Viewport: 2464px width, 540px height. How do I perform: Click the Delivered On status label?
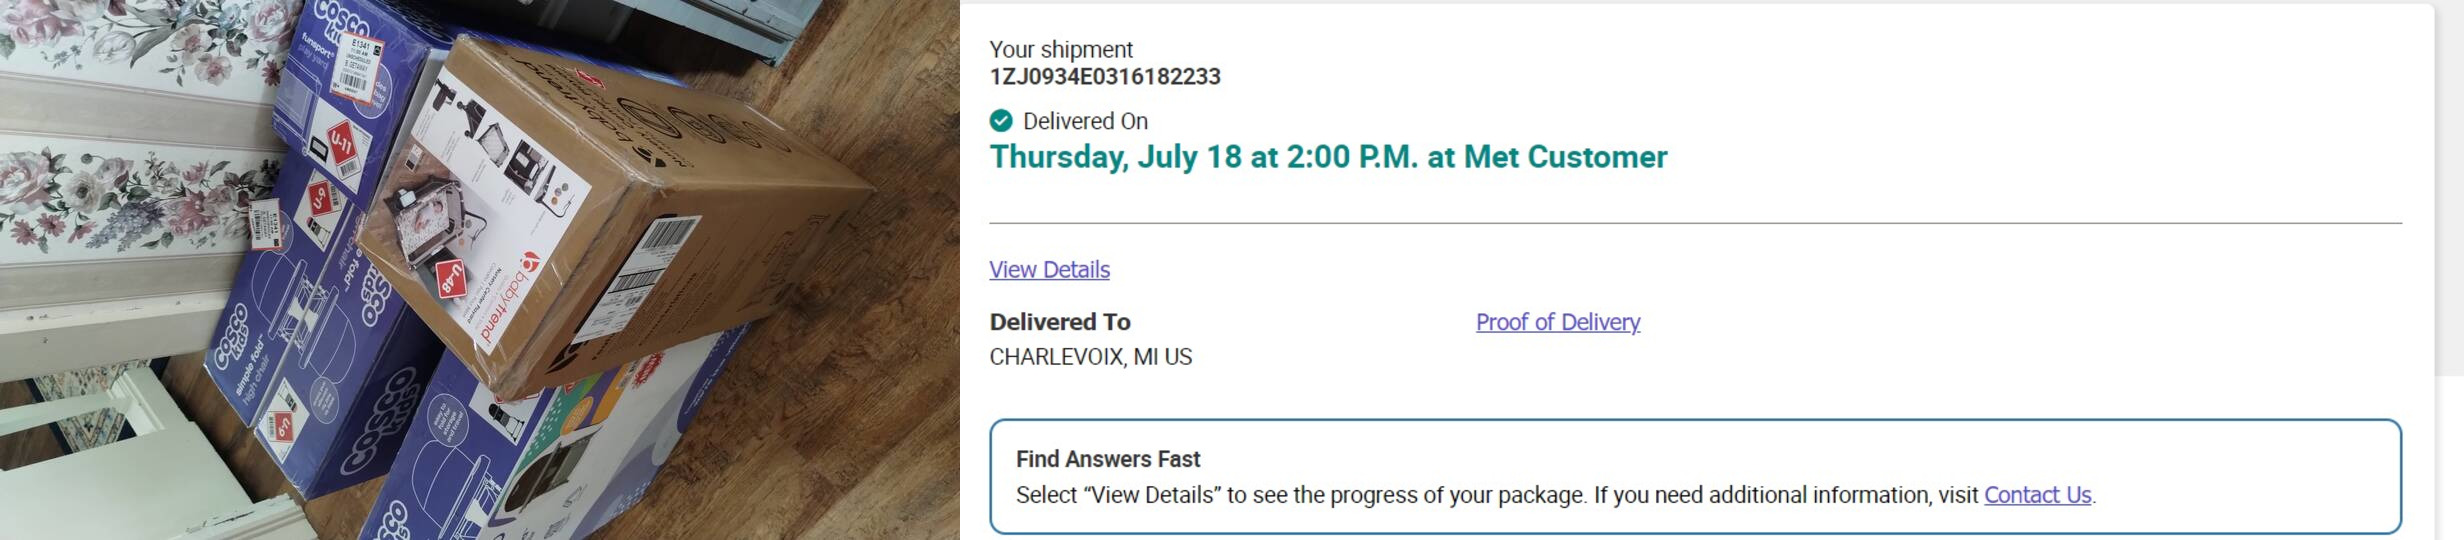pos(1085,121)
